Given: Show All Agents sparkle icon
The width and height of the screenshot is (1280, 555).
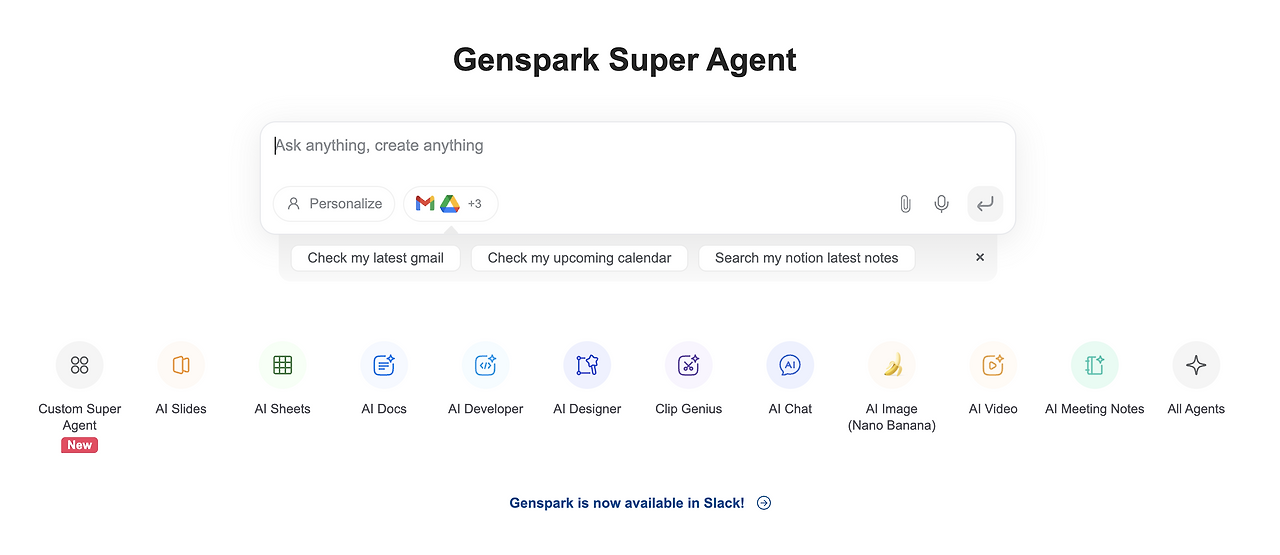Looking at the screenshot, I should (1196, 365).
